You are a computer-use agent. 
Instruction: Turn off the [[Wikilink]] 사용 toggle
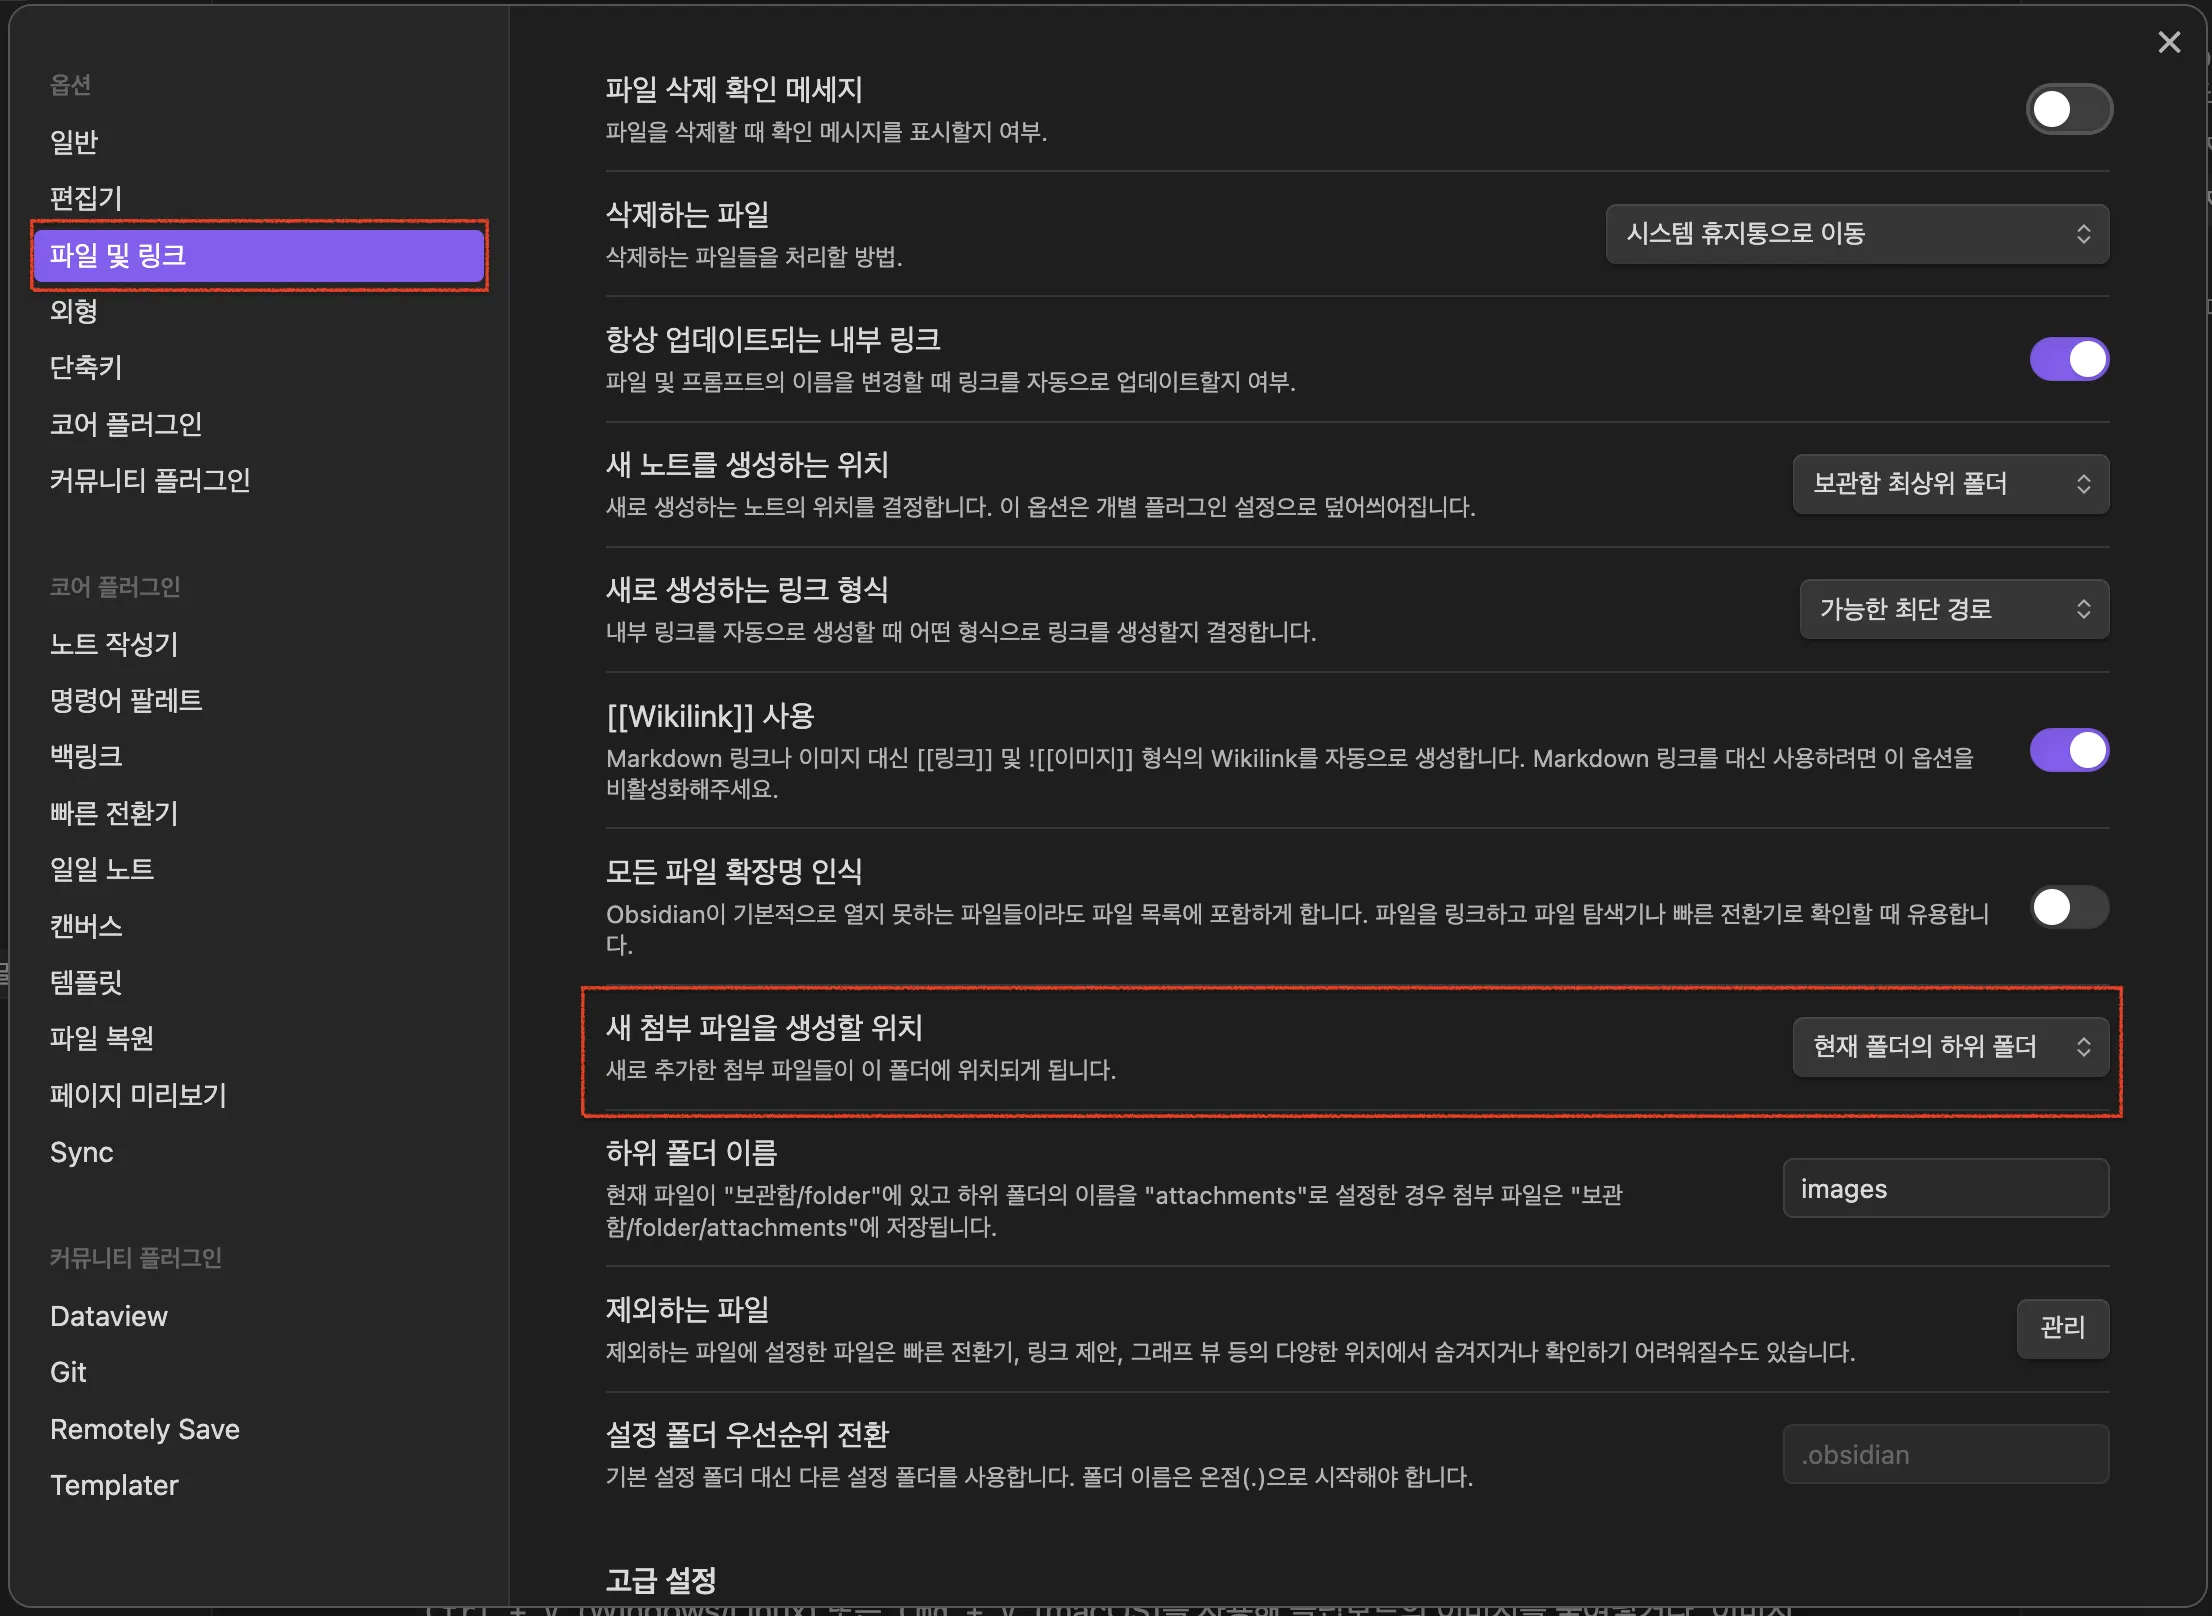coord(2069,750)
